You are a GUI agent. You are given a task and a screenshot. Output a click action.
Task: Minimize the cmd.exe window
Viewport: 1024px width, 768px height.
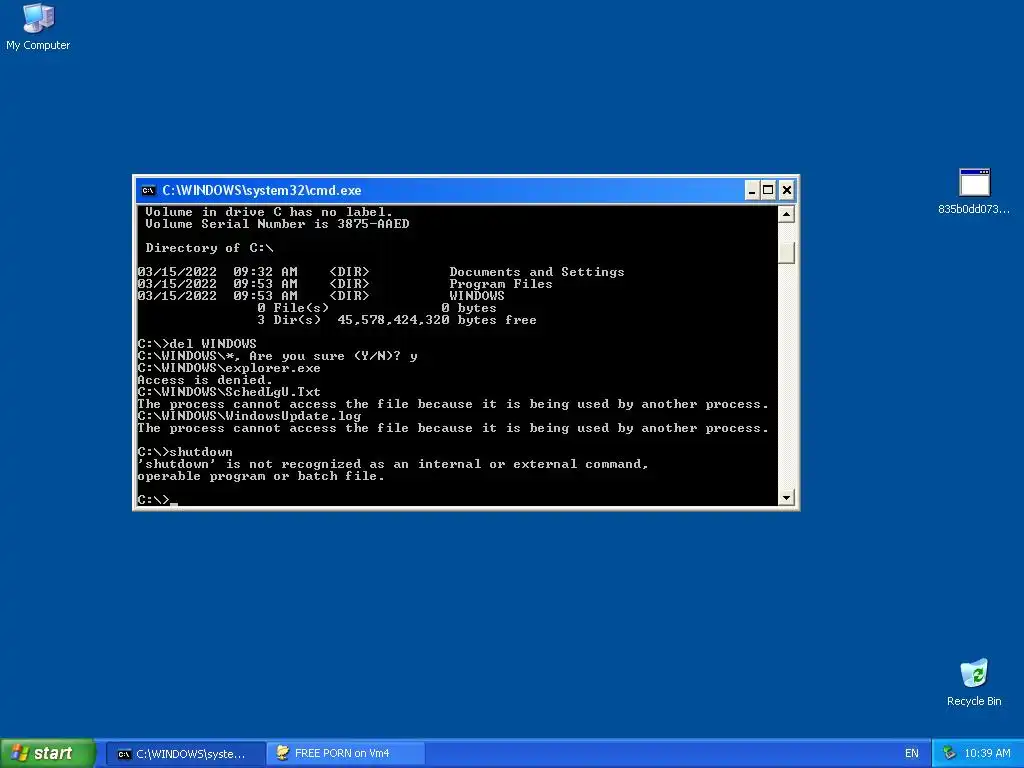click(x=752, y=191)
